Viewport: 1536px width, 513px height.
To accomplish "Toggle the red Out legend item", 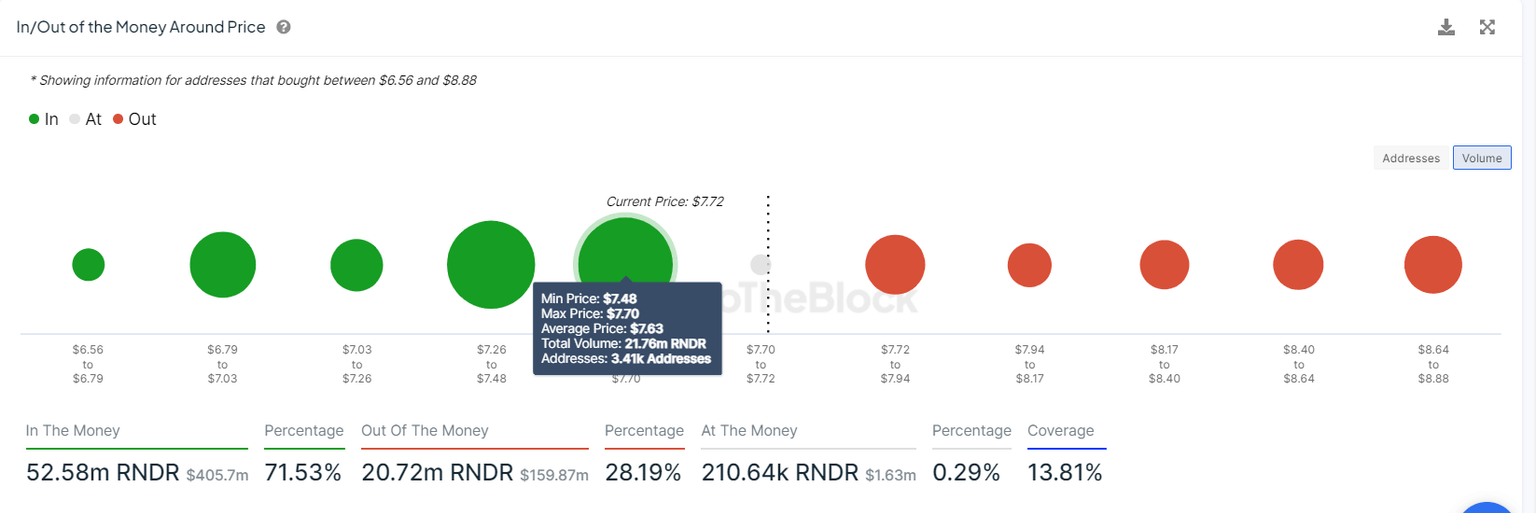I will tap(134, 119).
